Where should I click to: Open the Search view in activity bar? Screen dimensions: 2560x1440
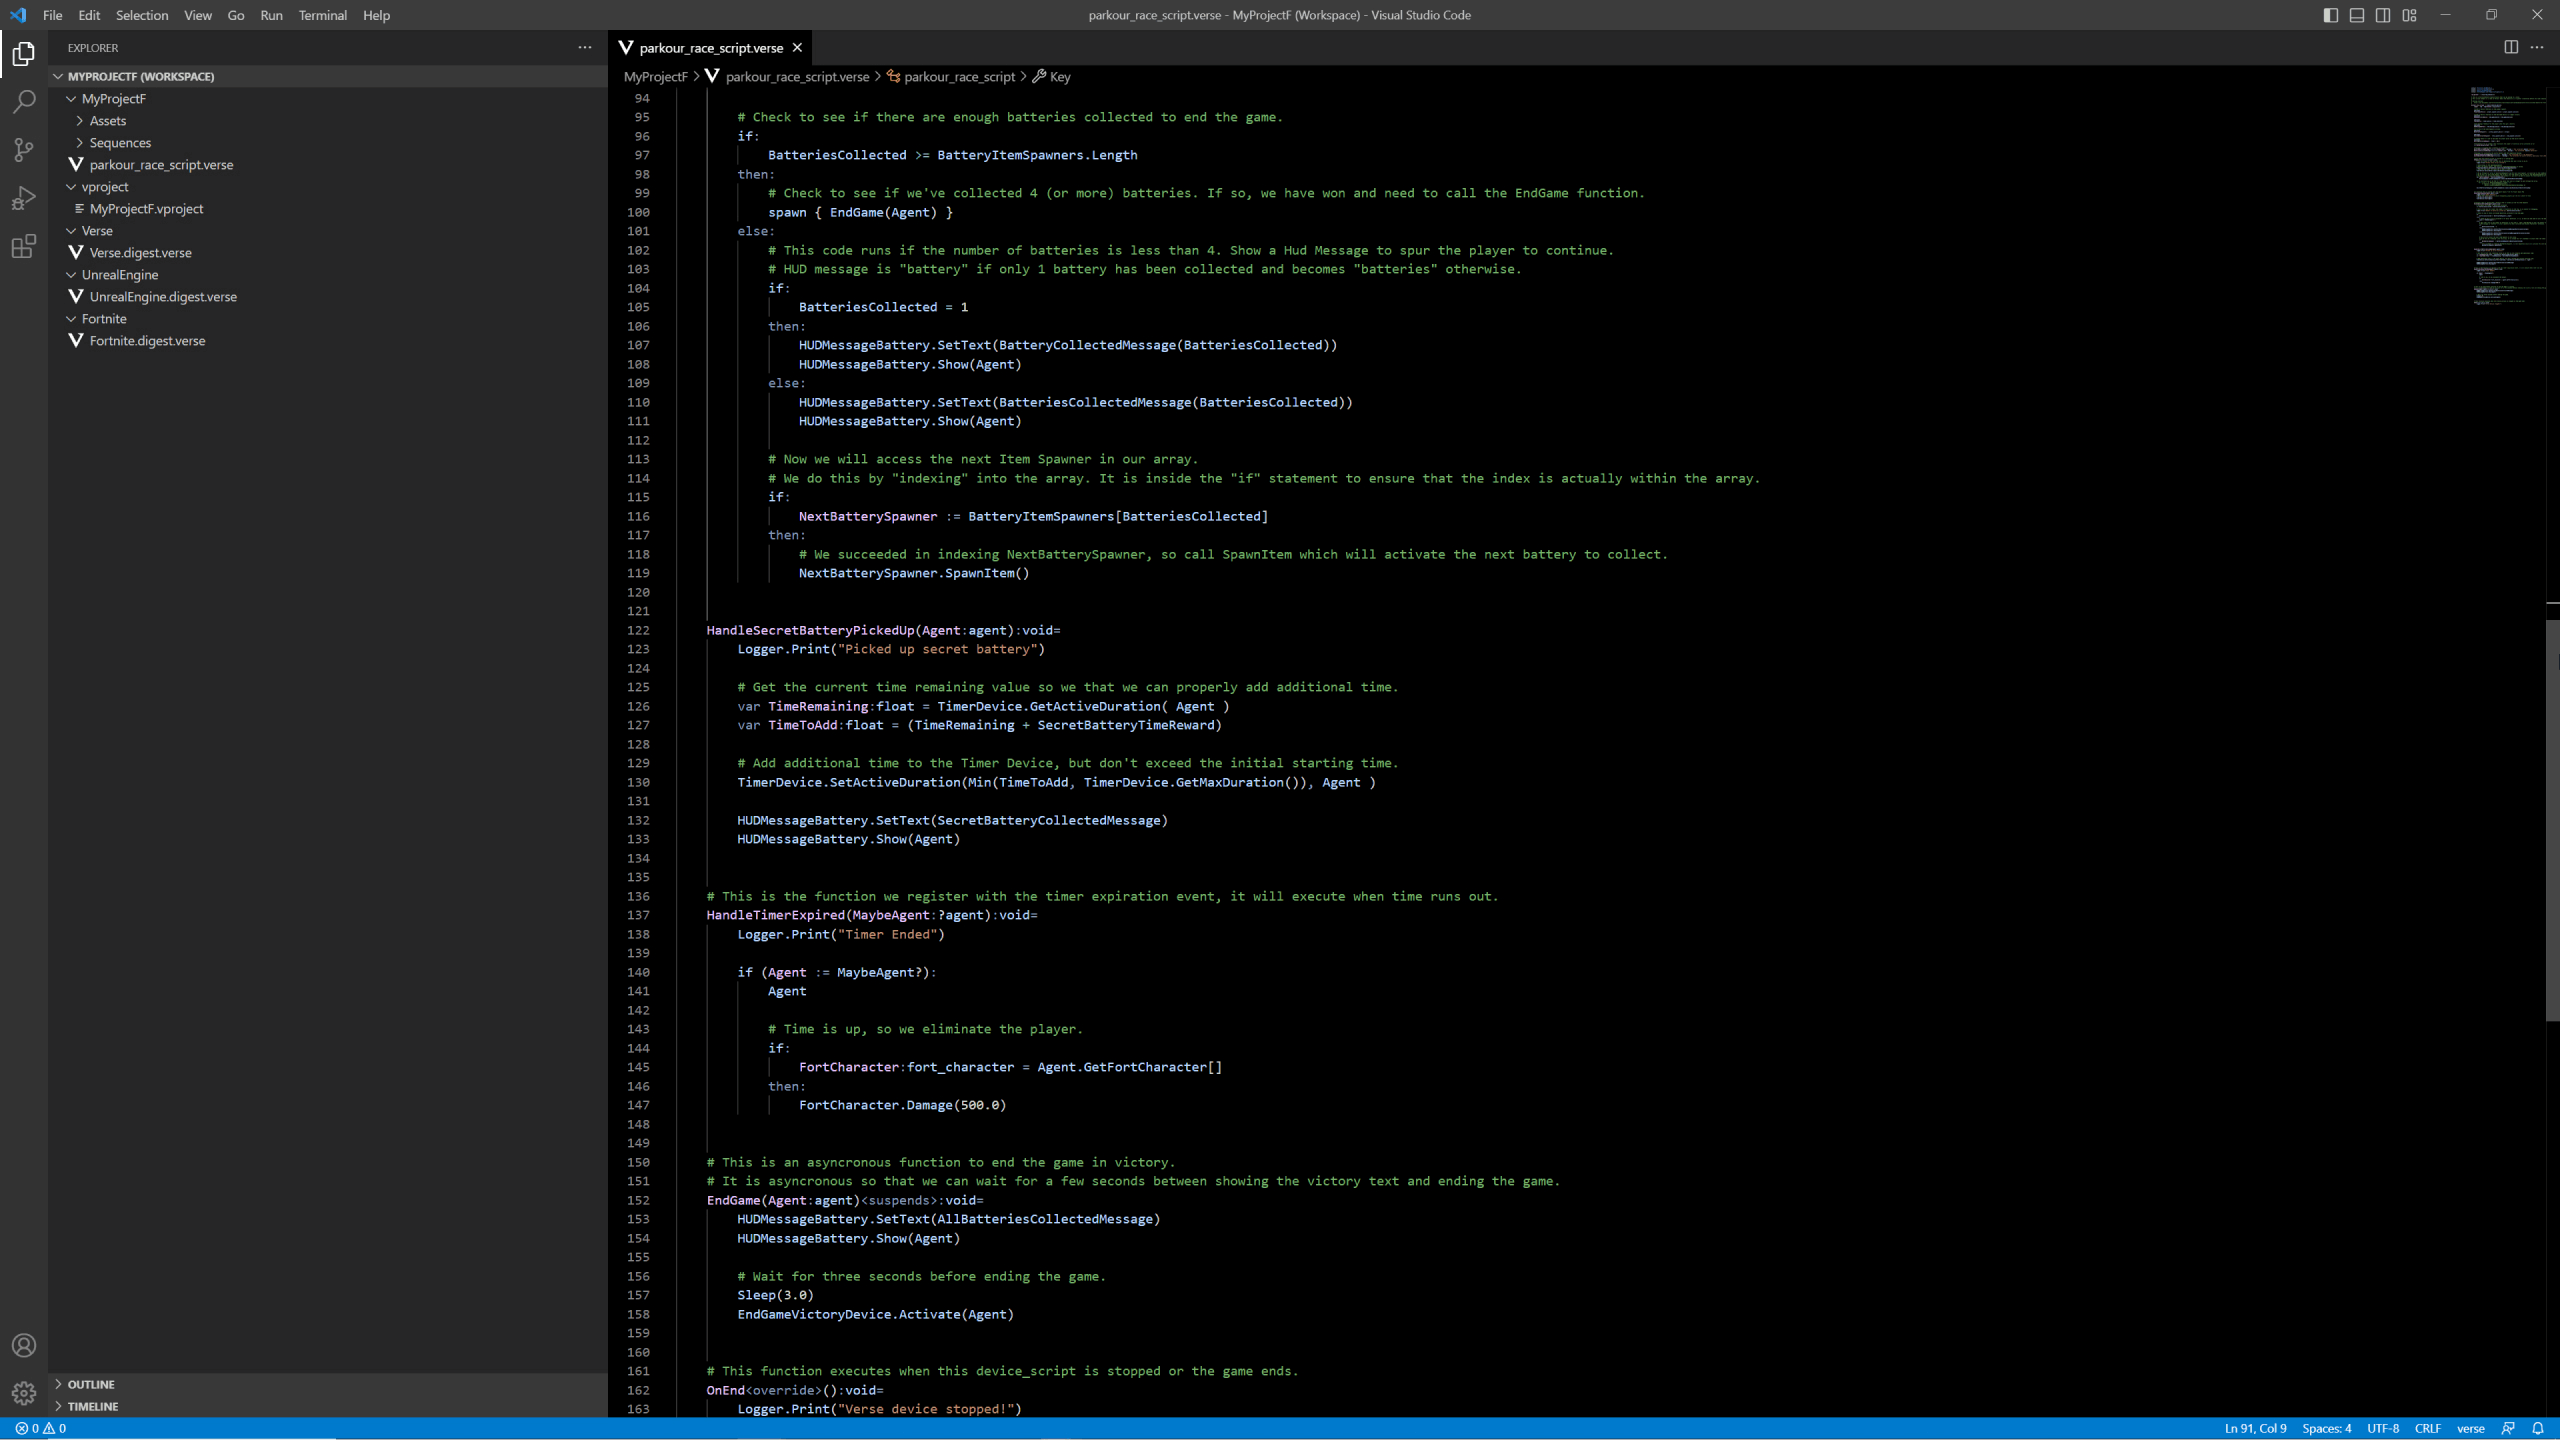pyautogui.click(x=24, y=102)
